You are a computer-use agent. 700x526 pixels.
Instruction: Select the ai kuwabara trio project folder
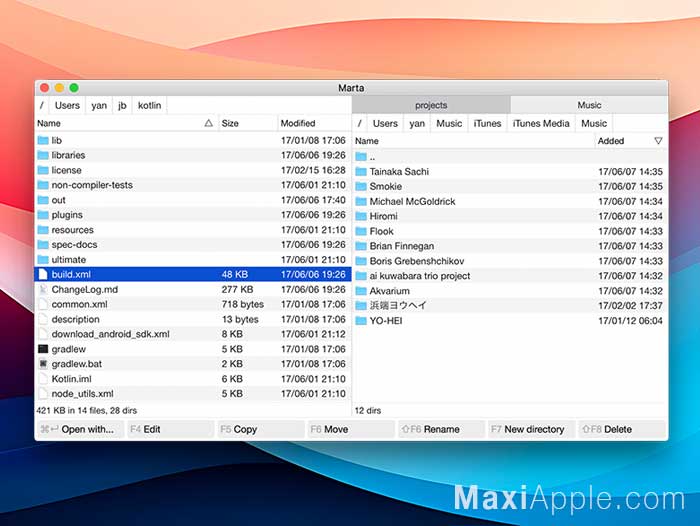(x=510, y=276)
